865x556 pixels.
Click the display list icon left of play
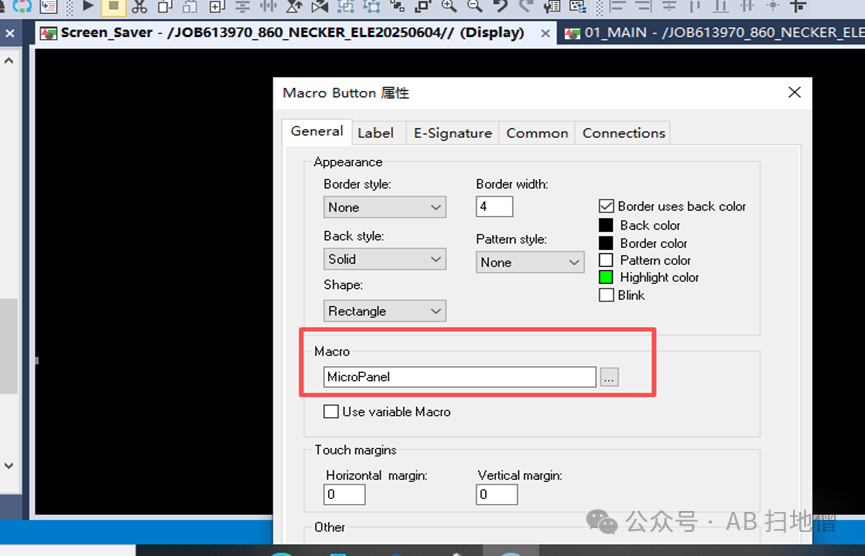[49, 6]
